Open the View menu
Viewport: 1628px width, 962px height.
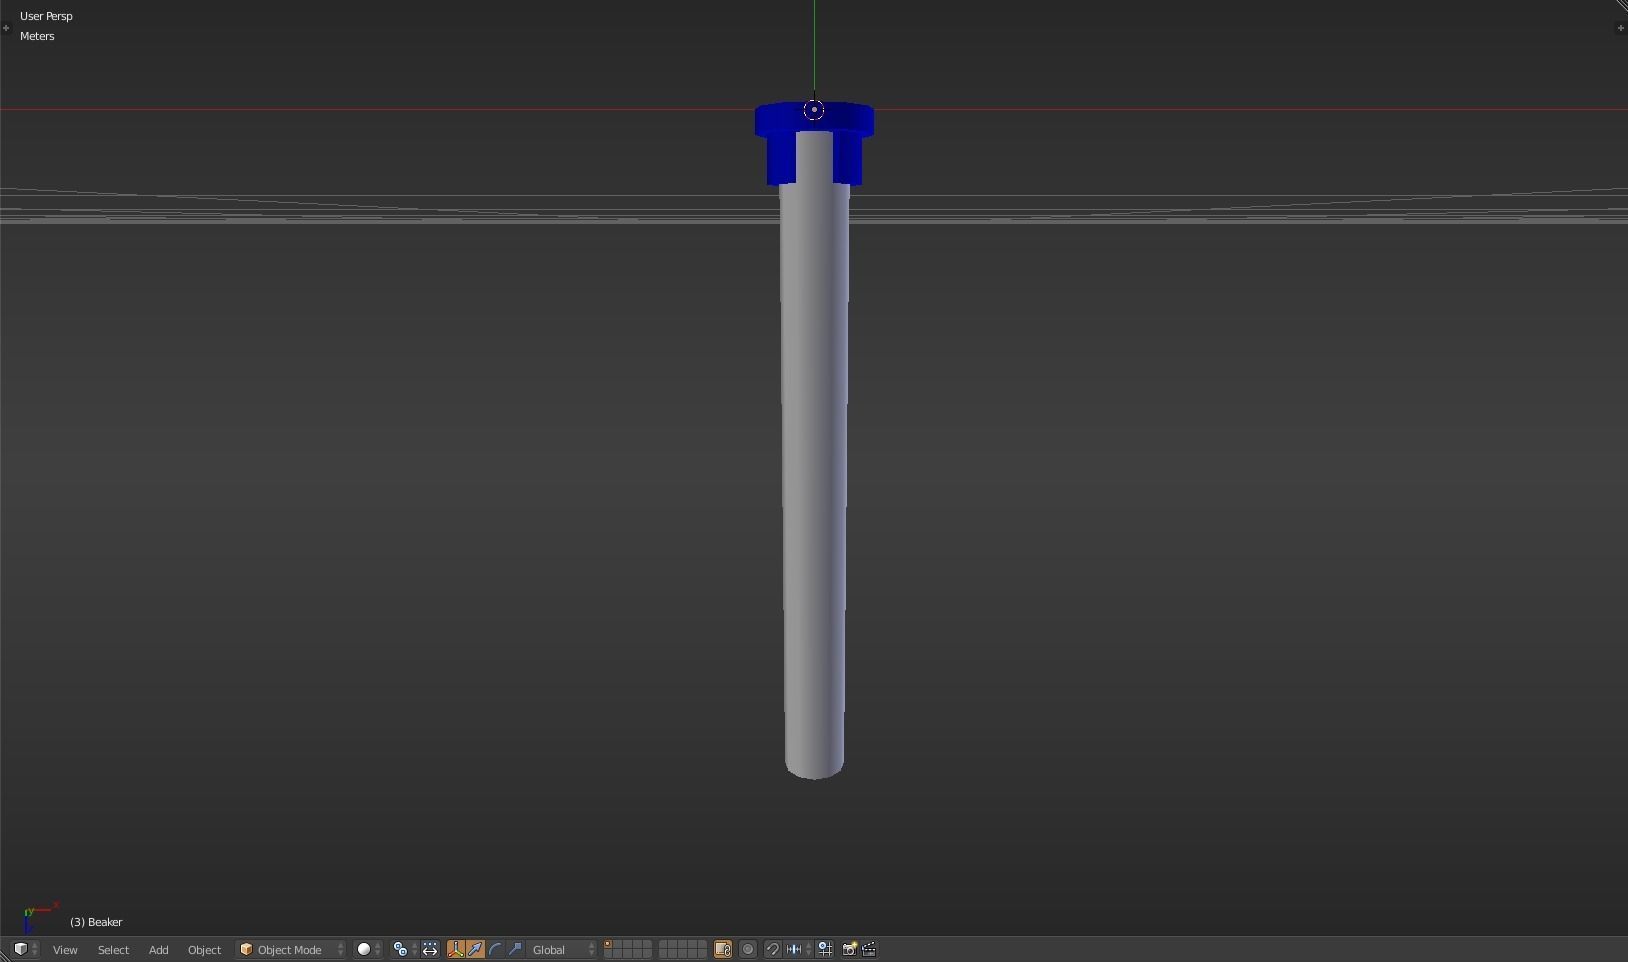[65, 949]
